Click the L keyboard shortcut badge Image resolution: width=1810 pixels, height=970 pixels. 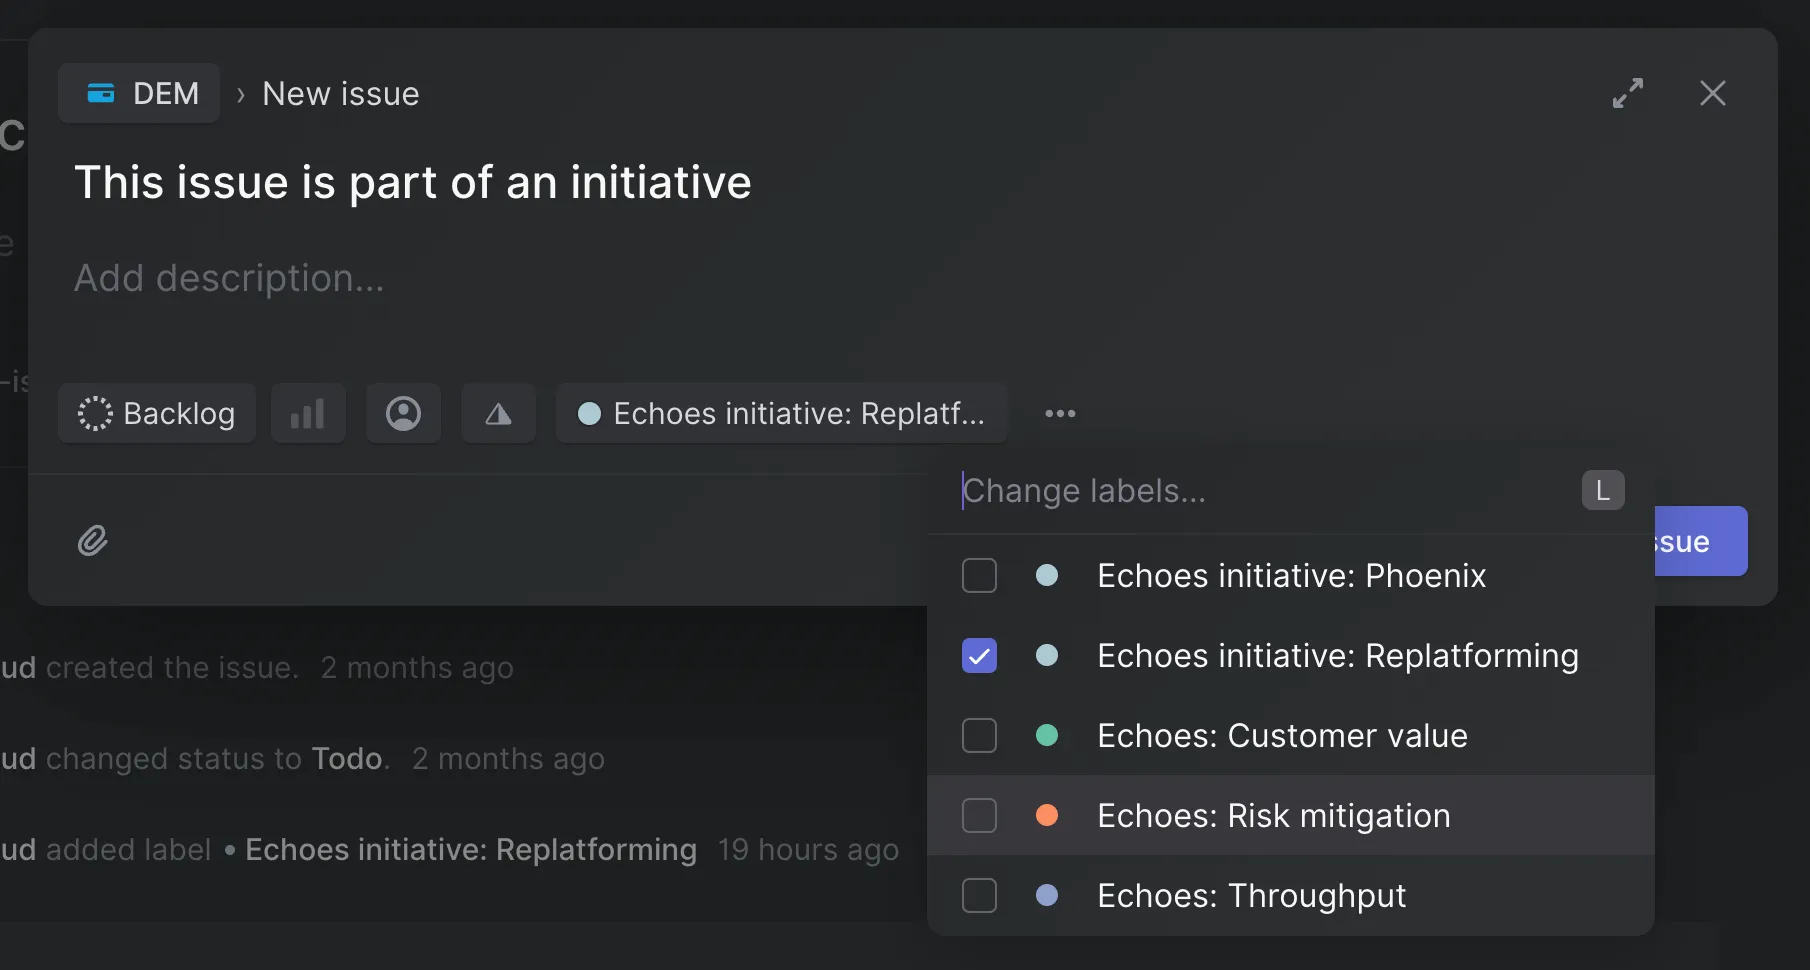coord(1603,490)
